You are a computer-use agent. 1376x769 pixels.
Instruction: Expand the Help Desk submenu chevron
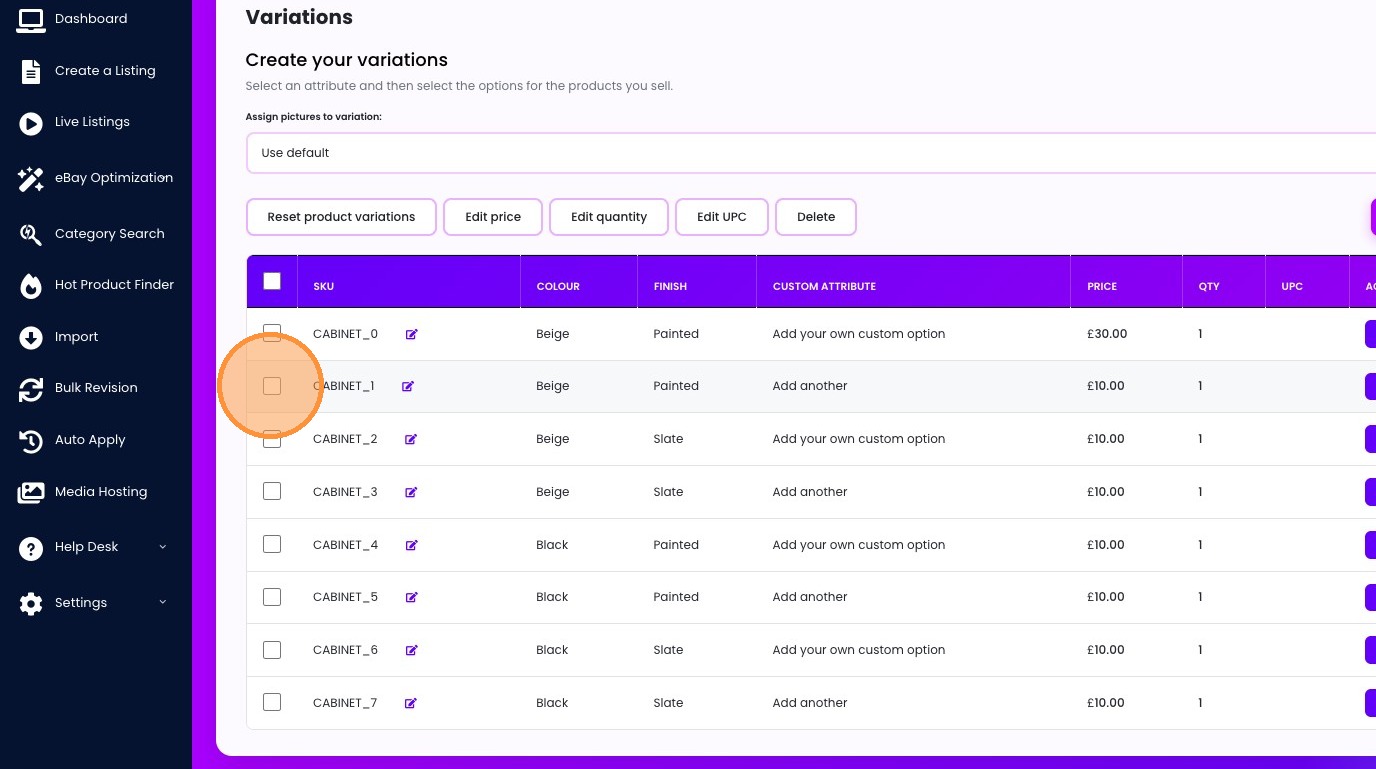(x=163, y=547)
